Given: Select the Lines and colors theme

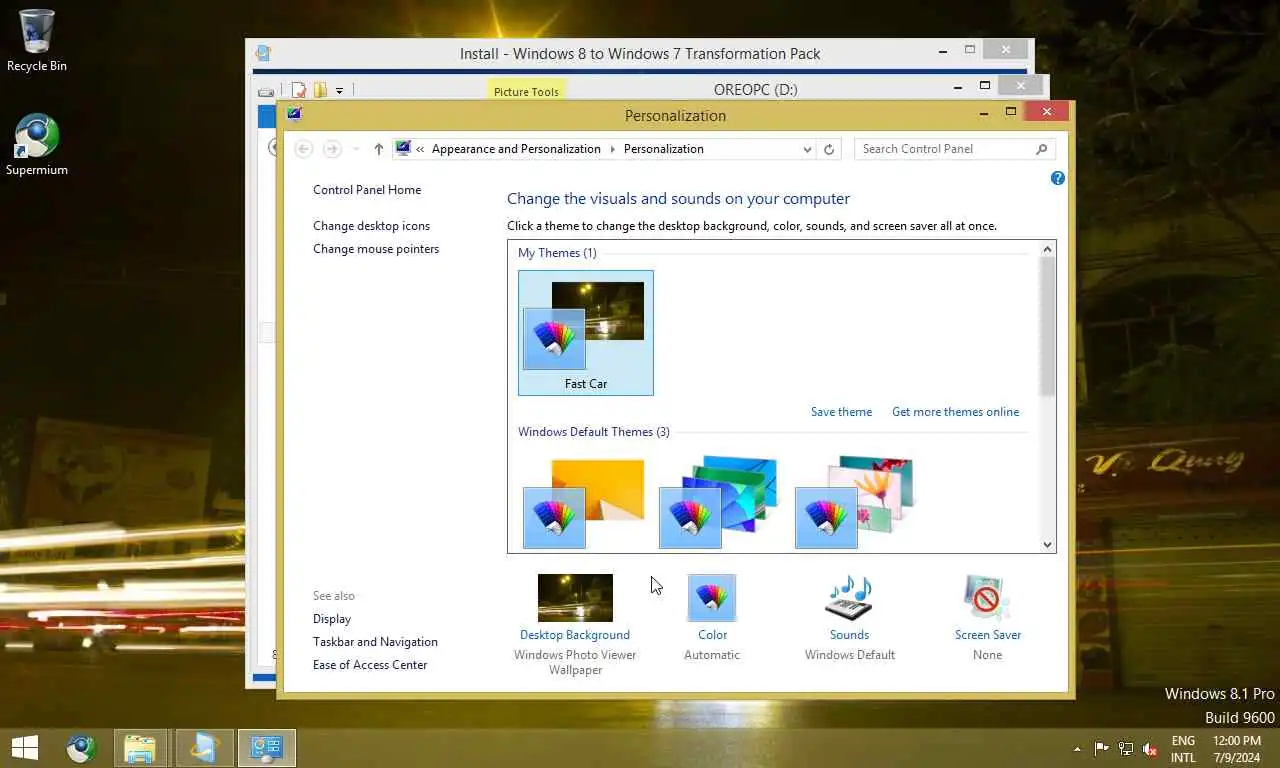Looking at the screenshot, I should 720,503.
